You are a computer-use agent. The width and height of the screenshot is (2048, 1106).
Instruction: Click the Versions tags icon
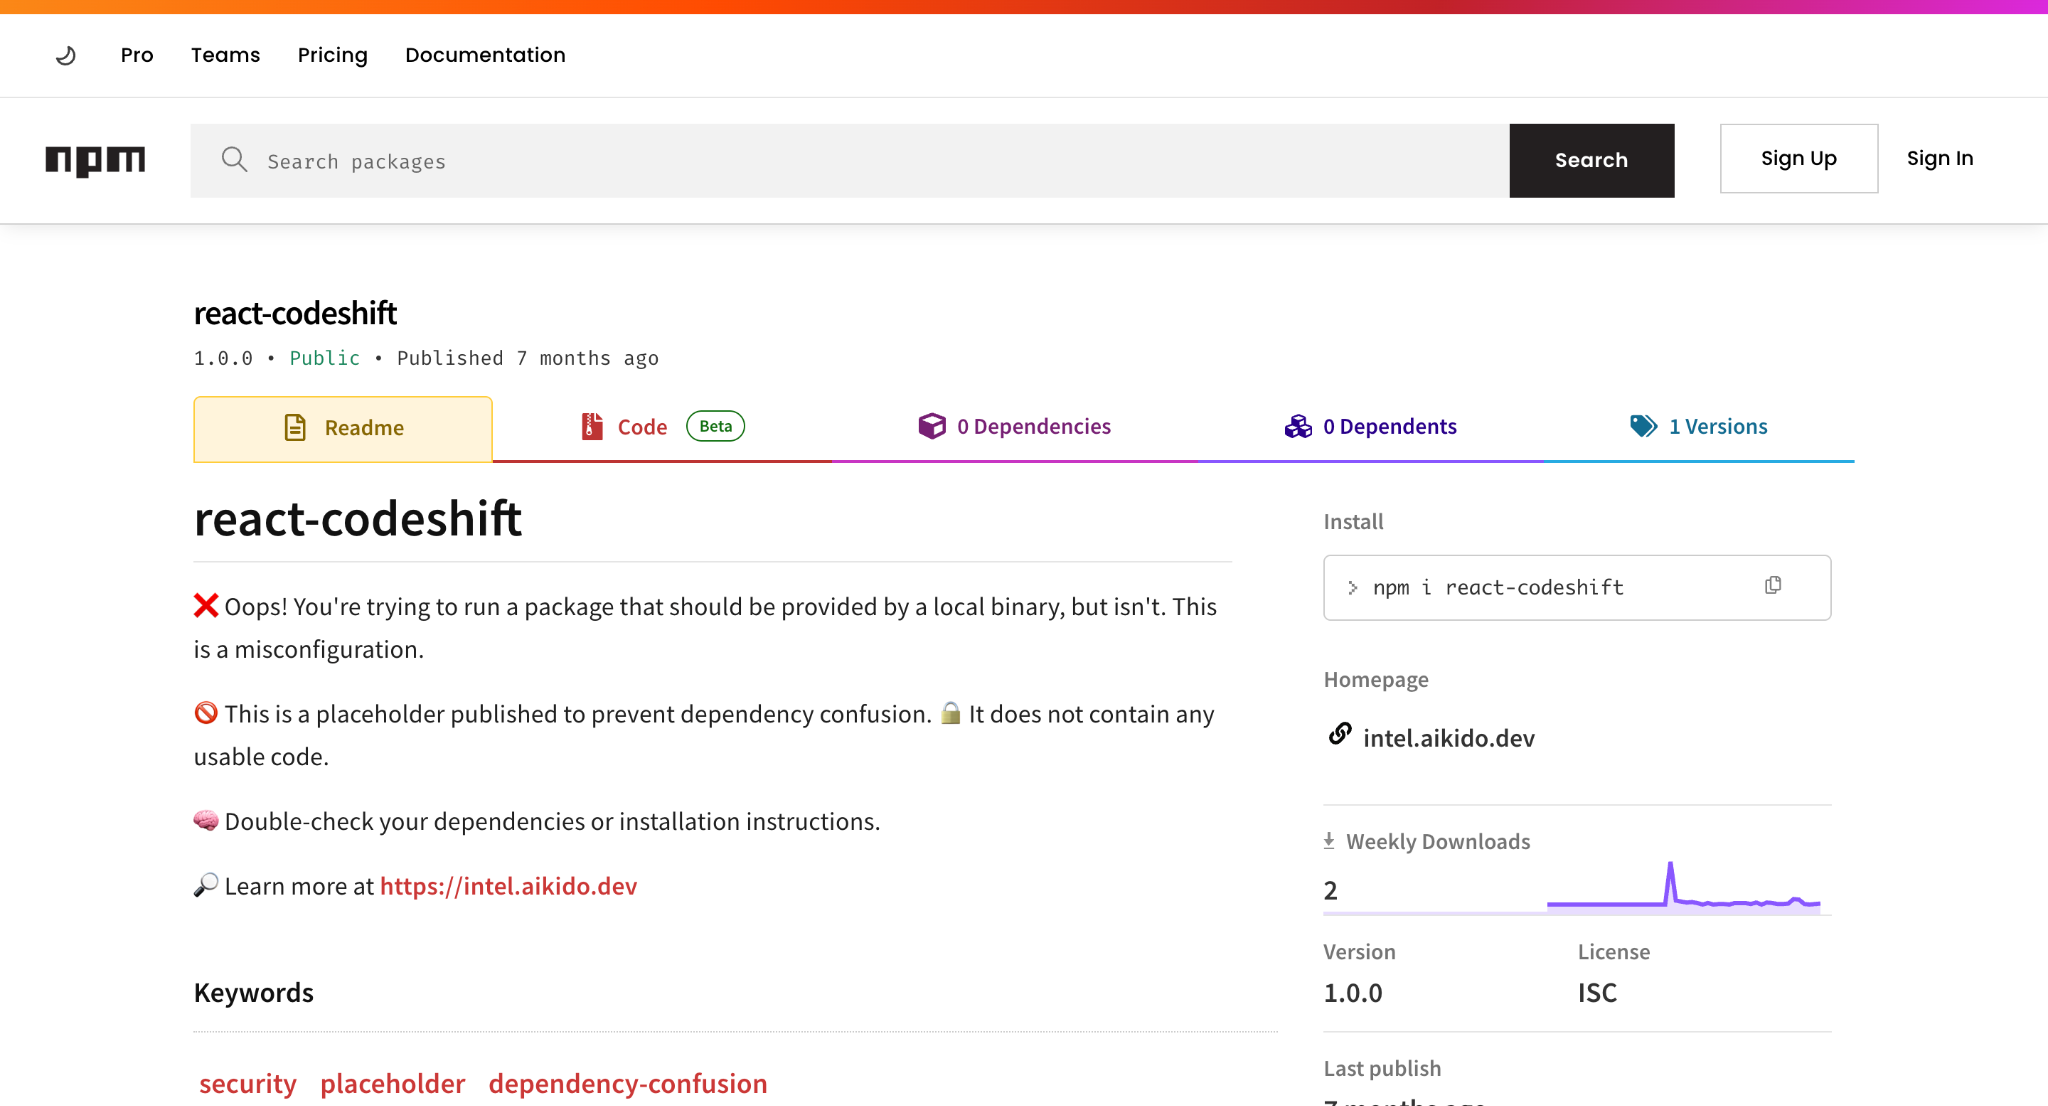pos(1643,427)
